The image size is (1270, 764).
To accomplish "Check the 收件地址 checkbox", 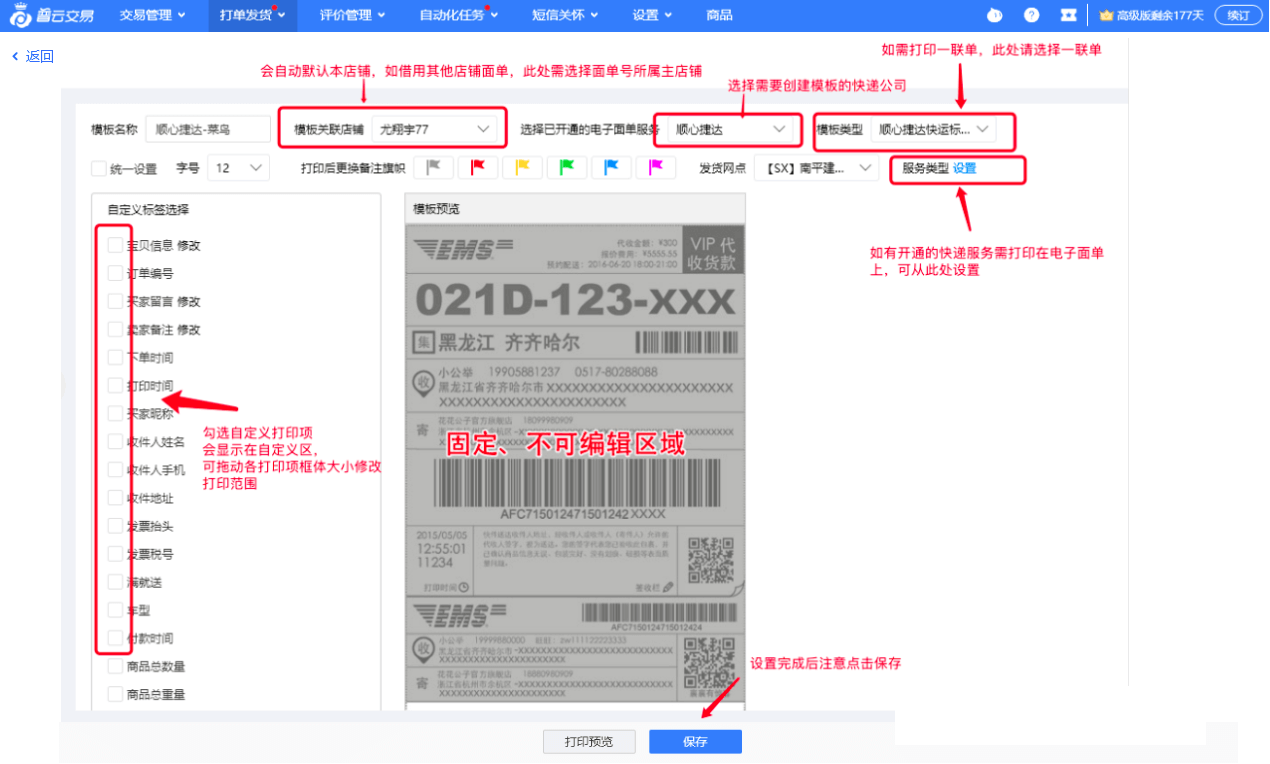I will (x=115, y=497).
